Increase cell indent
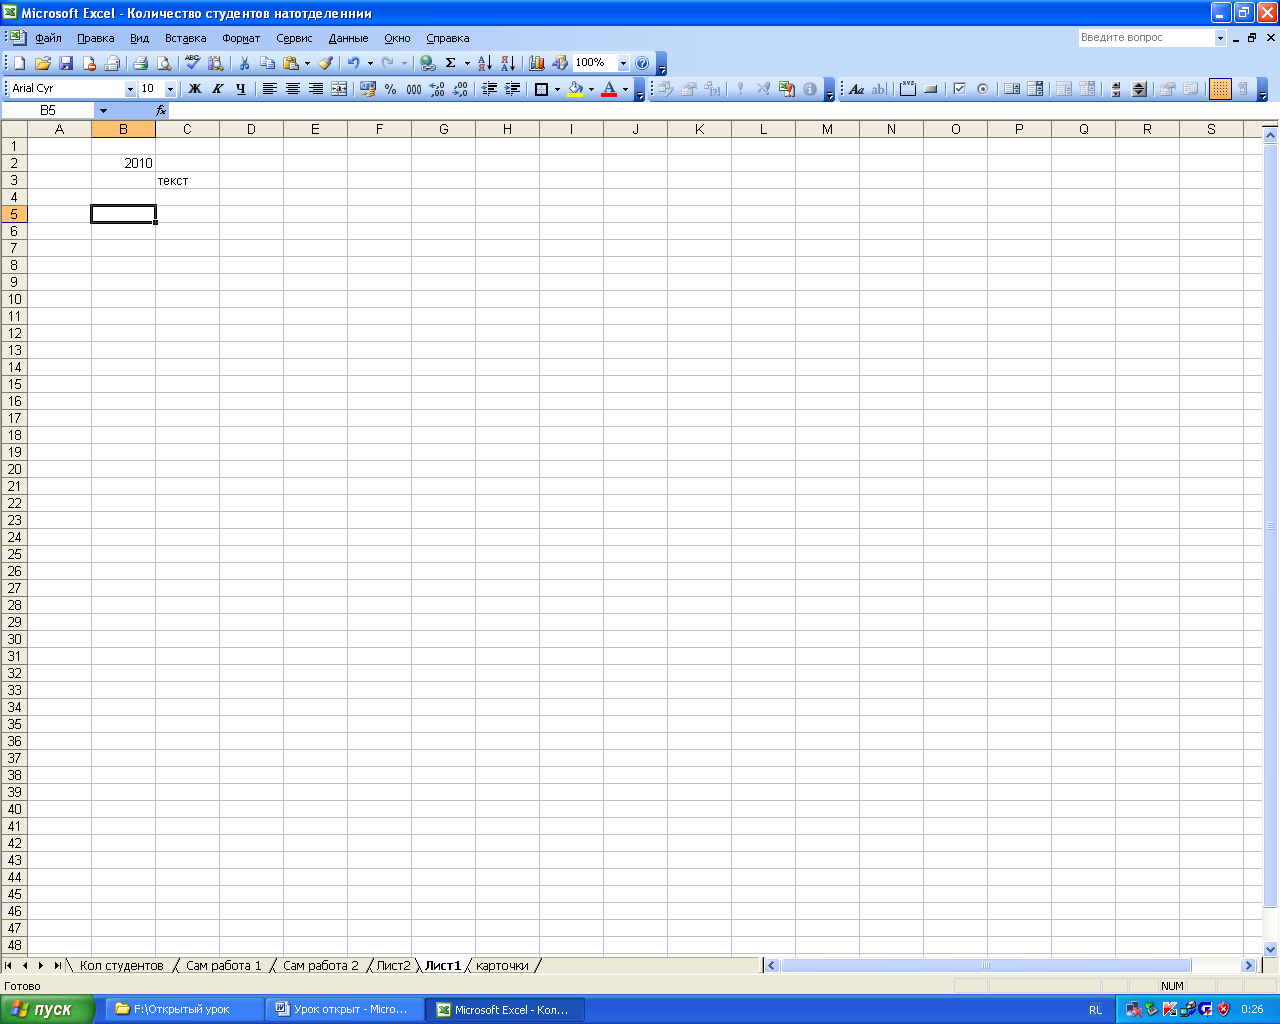This screenshot has width=1280, height=1024. 512,89
